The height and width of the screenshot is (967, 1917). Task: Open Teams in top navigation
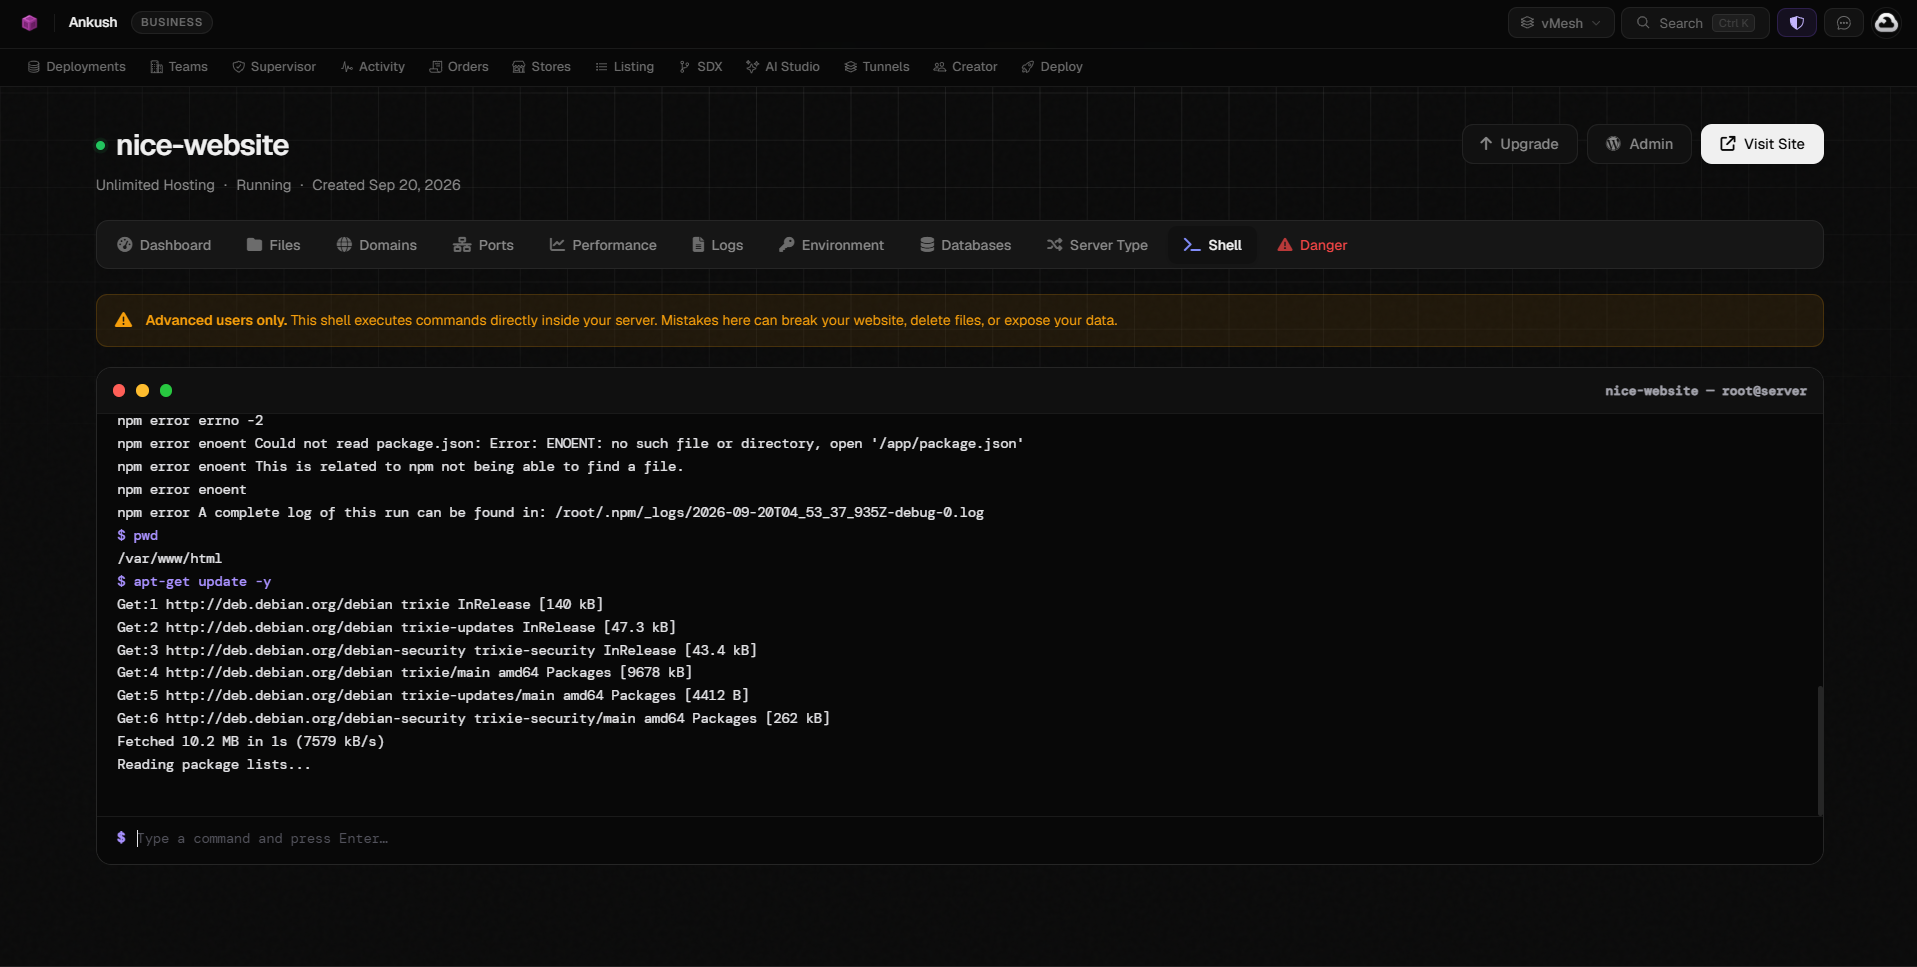point(179,67)
